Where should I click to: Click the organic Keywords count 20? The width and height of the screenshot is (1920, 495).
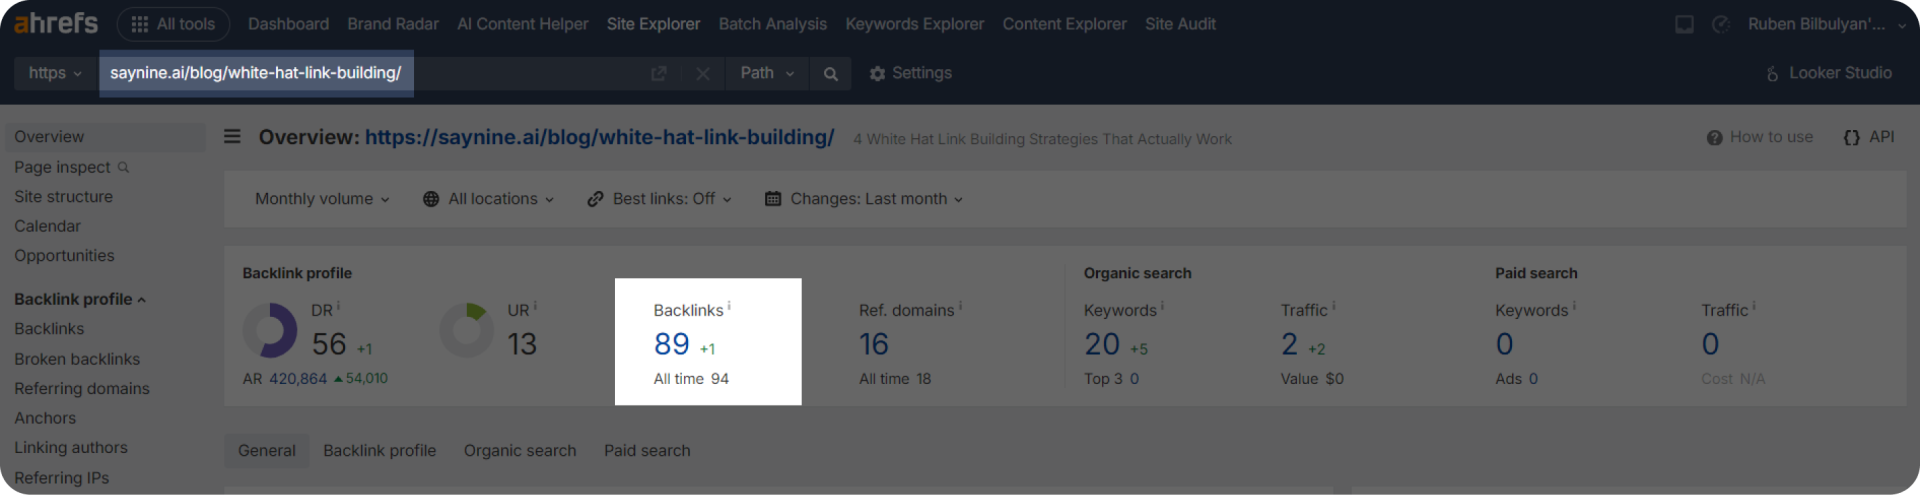(1102, 344)
